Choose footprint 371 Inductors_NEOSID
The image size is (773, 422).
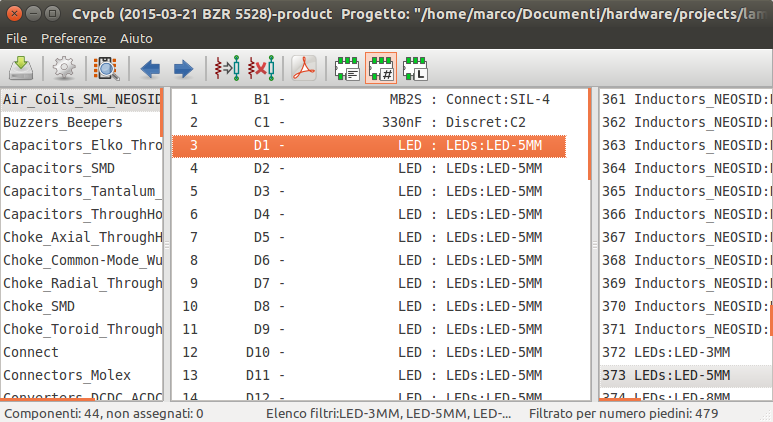684,329
